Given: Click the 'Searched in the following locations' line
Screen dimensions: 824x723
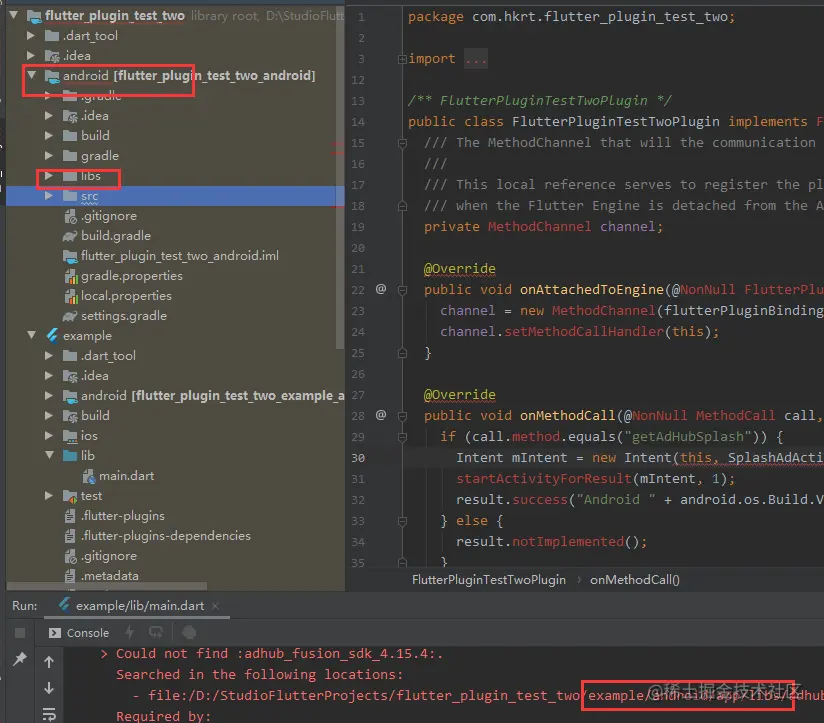Looking at the screenshot, I should tap(259, 674).
